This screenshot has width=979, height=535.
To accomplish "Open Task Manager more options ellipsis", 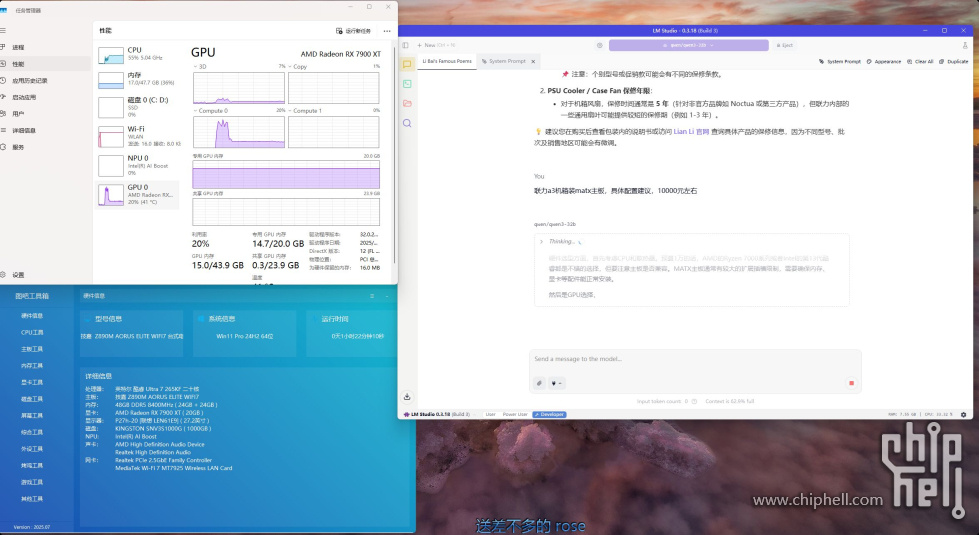I will coord(387,31).
